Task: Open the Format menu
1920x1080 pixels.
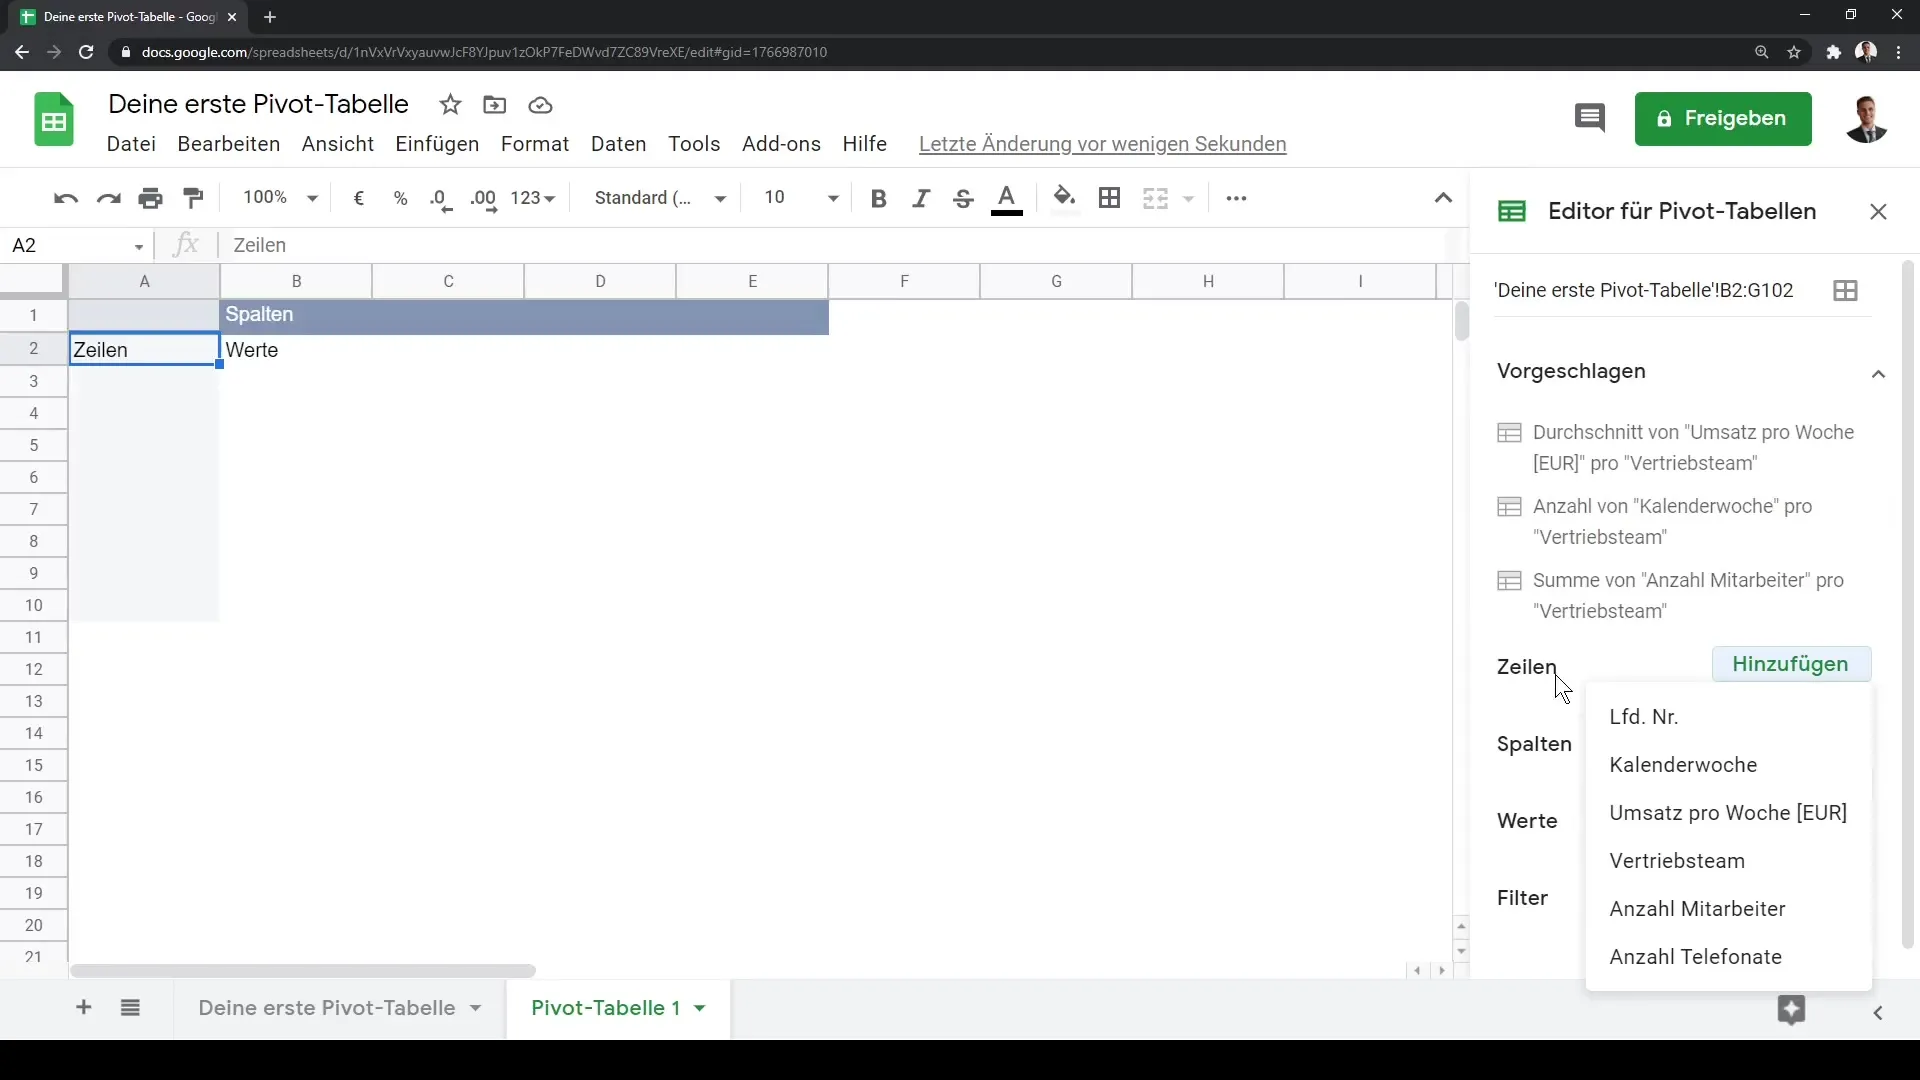Action: pos(535,144)
